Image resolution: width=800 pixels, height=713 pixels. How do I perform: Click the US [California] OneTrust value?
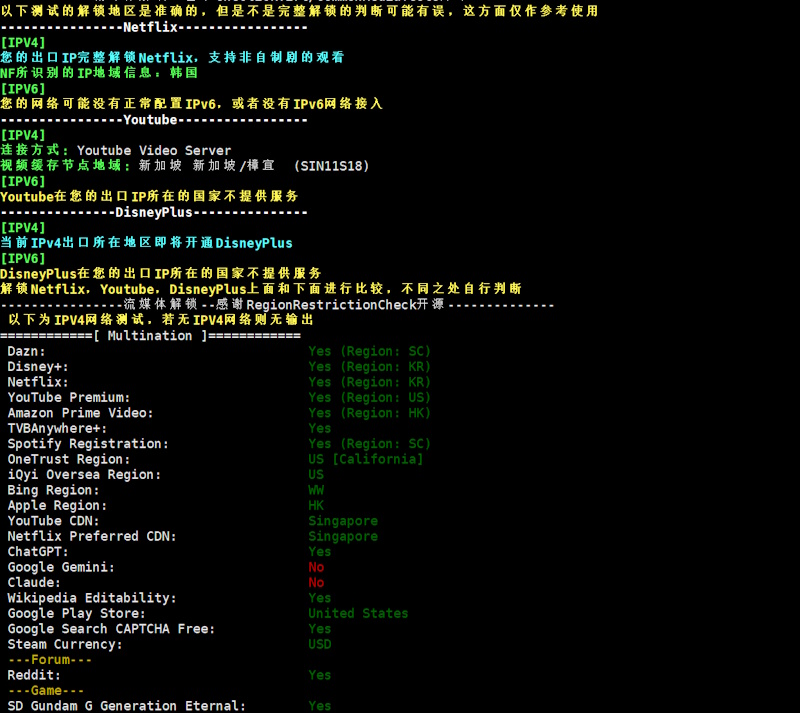[x=365, y=459]
